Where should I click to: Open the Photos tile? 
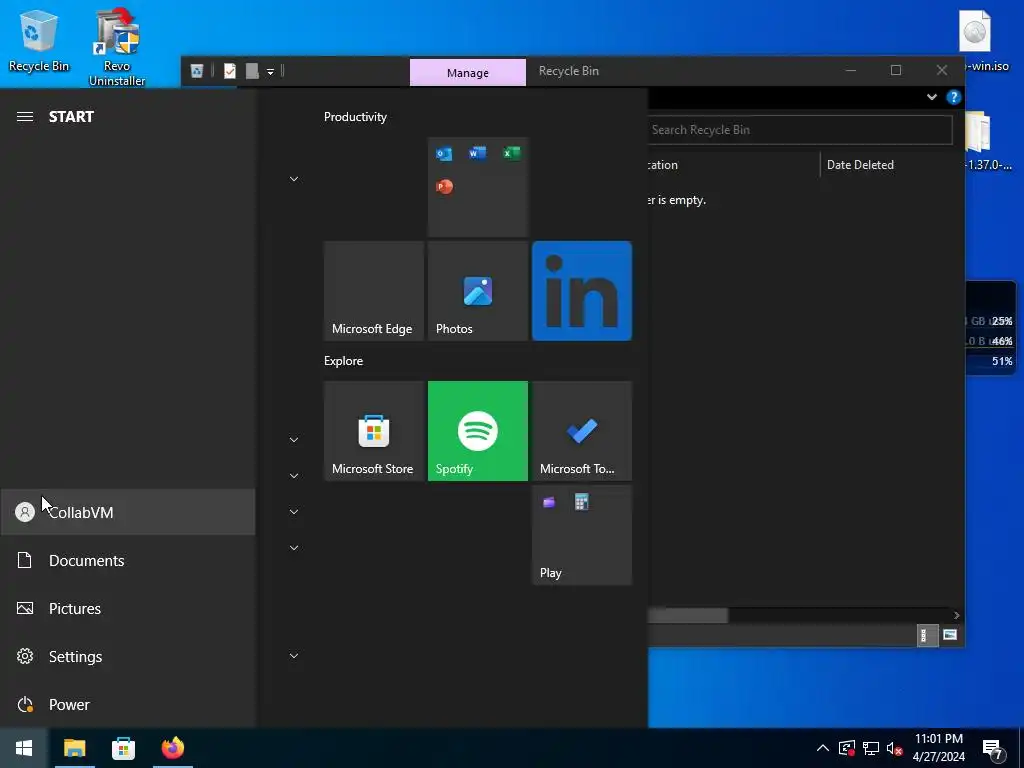pyautogui.click(x=477, y=291)
